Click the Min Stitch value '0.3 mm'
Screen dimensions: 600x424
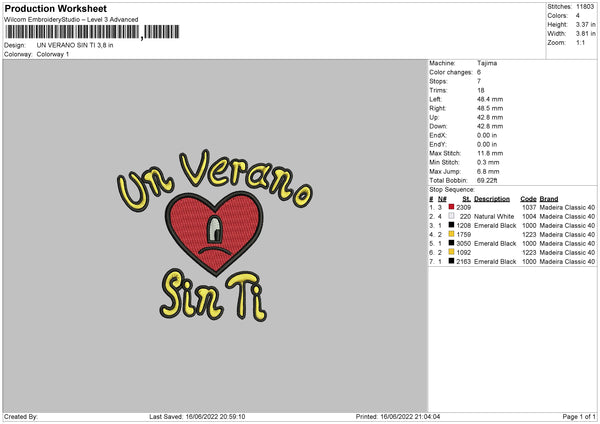pyautogui.click(x=488, y=162)
